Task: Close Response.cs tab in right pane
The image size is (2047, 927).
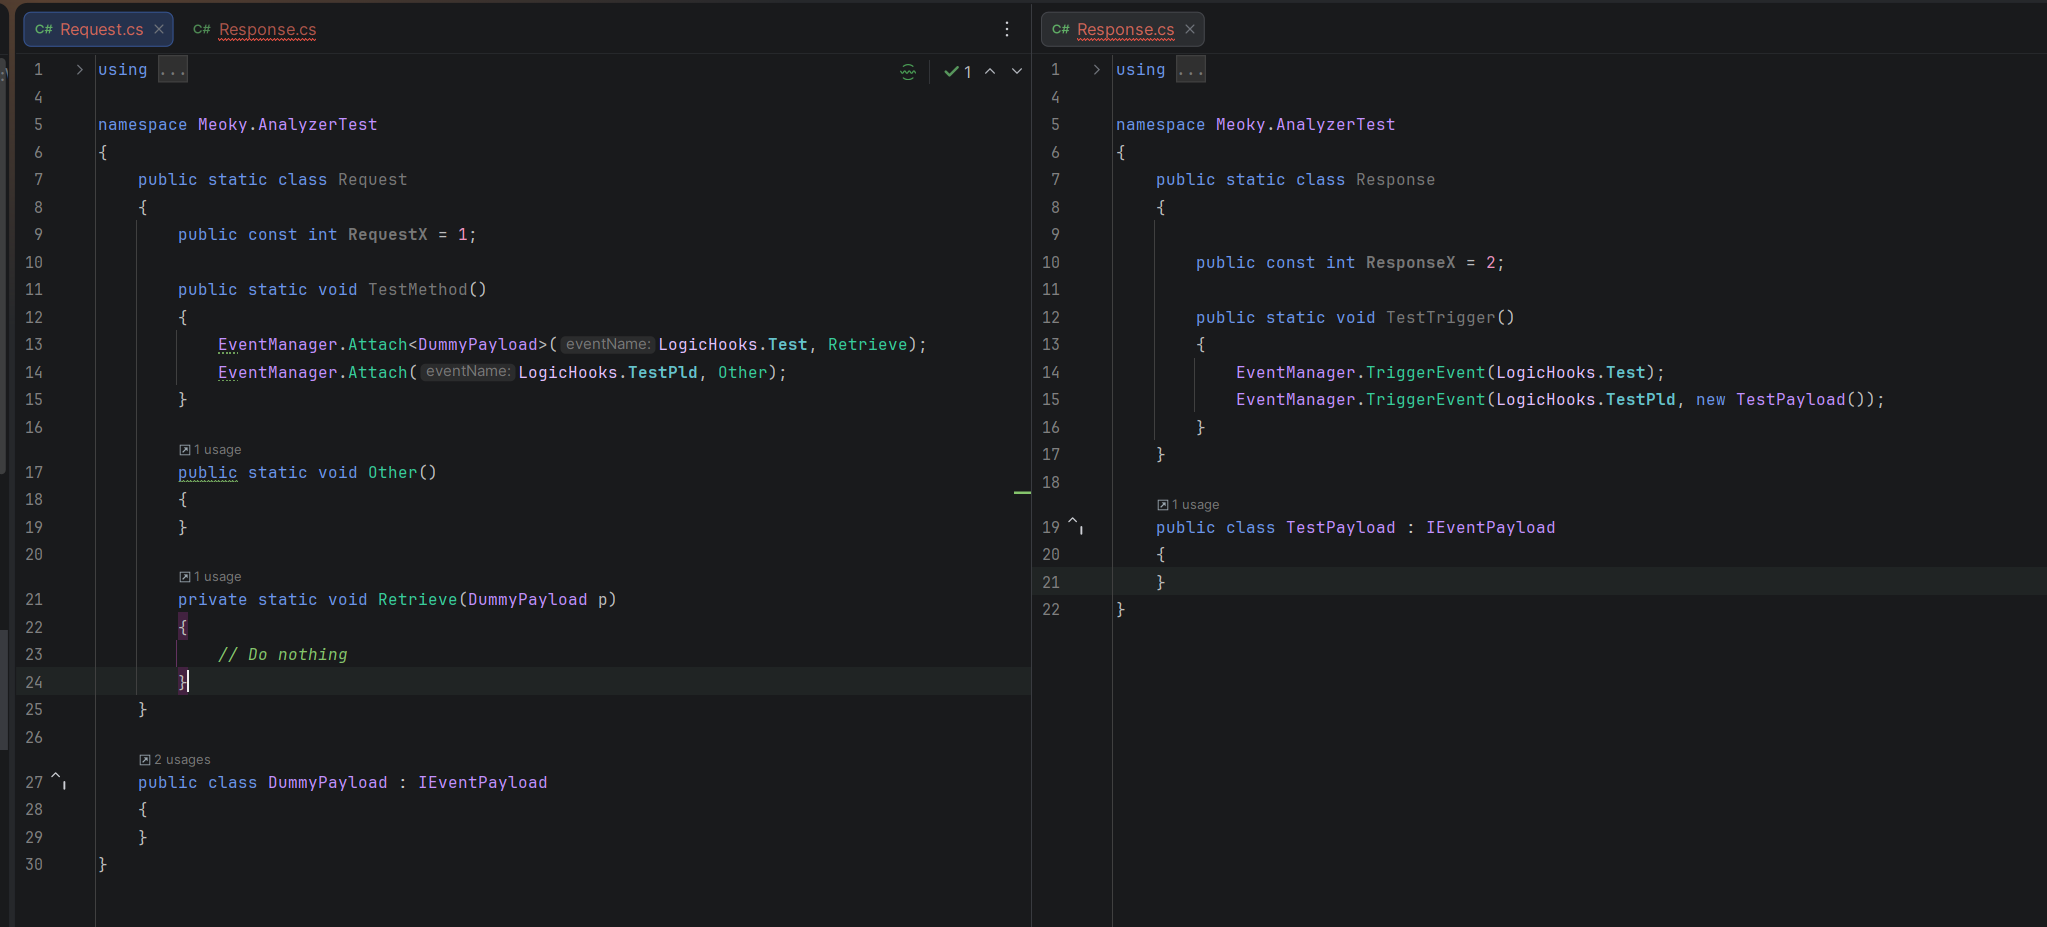Action: coord(1190,29)
